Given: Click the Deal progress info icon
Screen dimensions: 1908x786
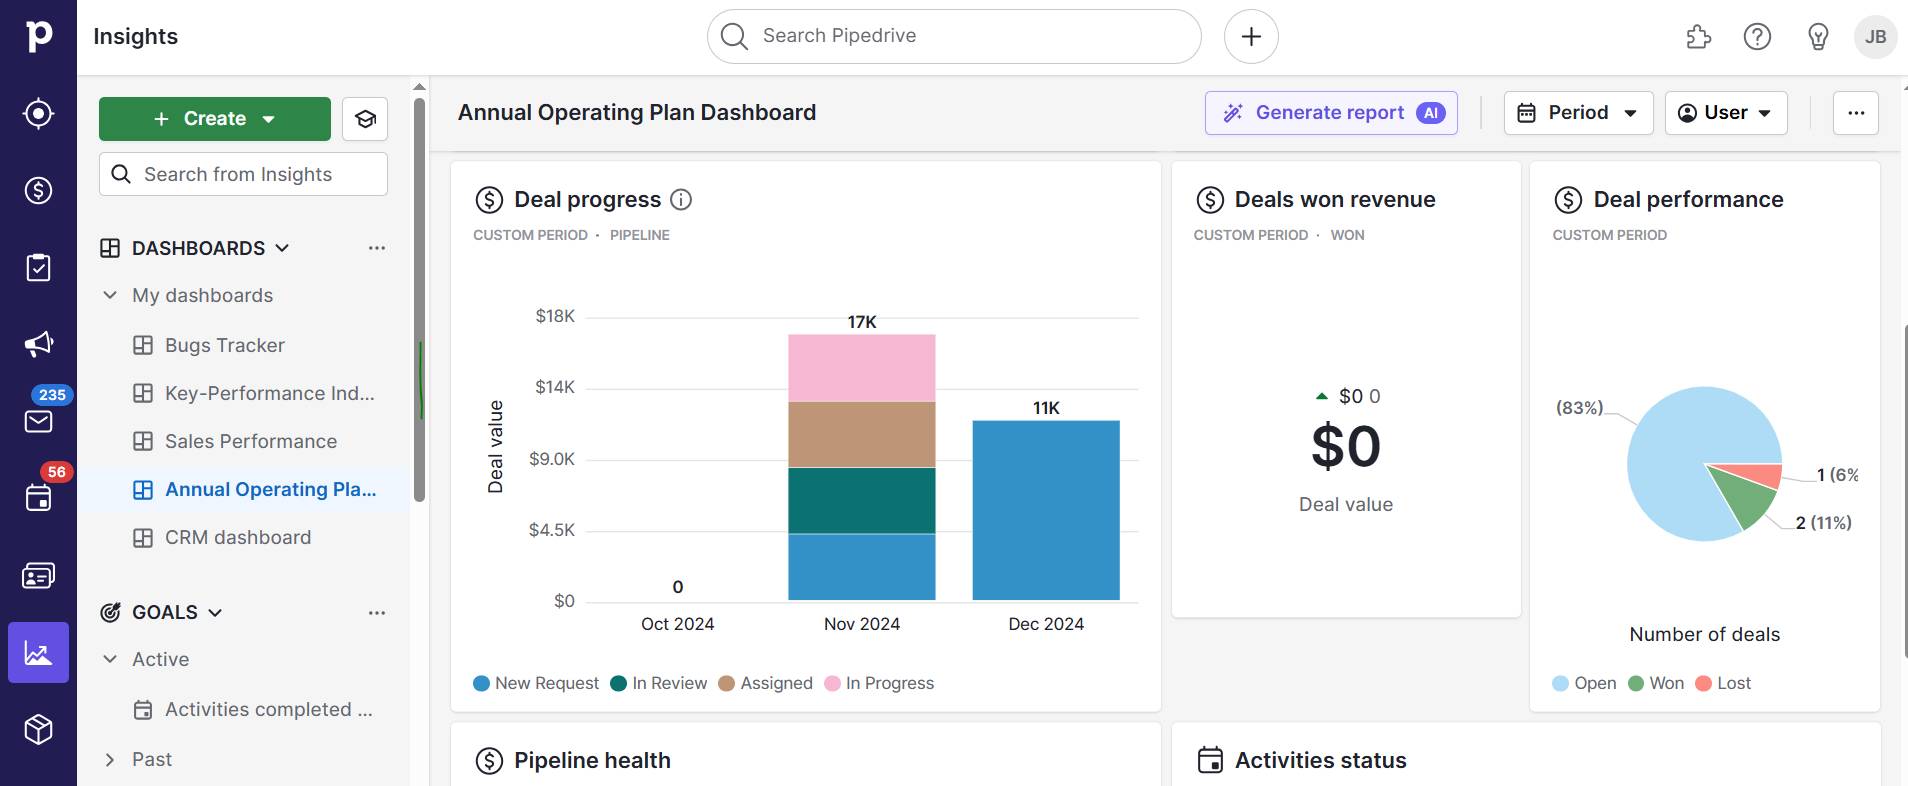Looking at the screenshot, I should coord(681,200).
